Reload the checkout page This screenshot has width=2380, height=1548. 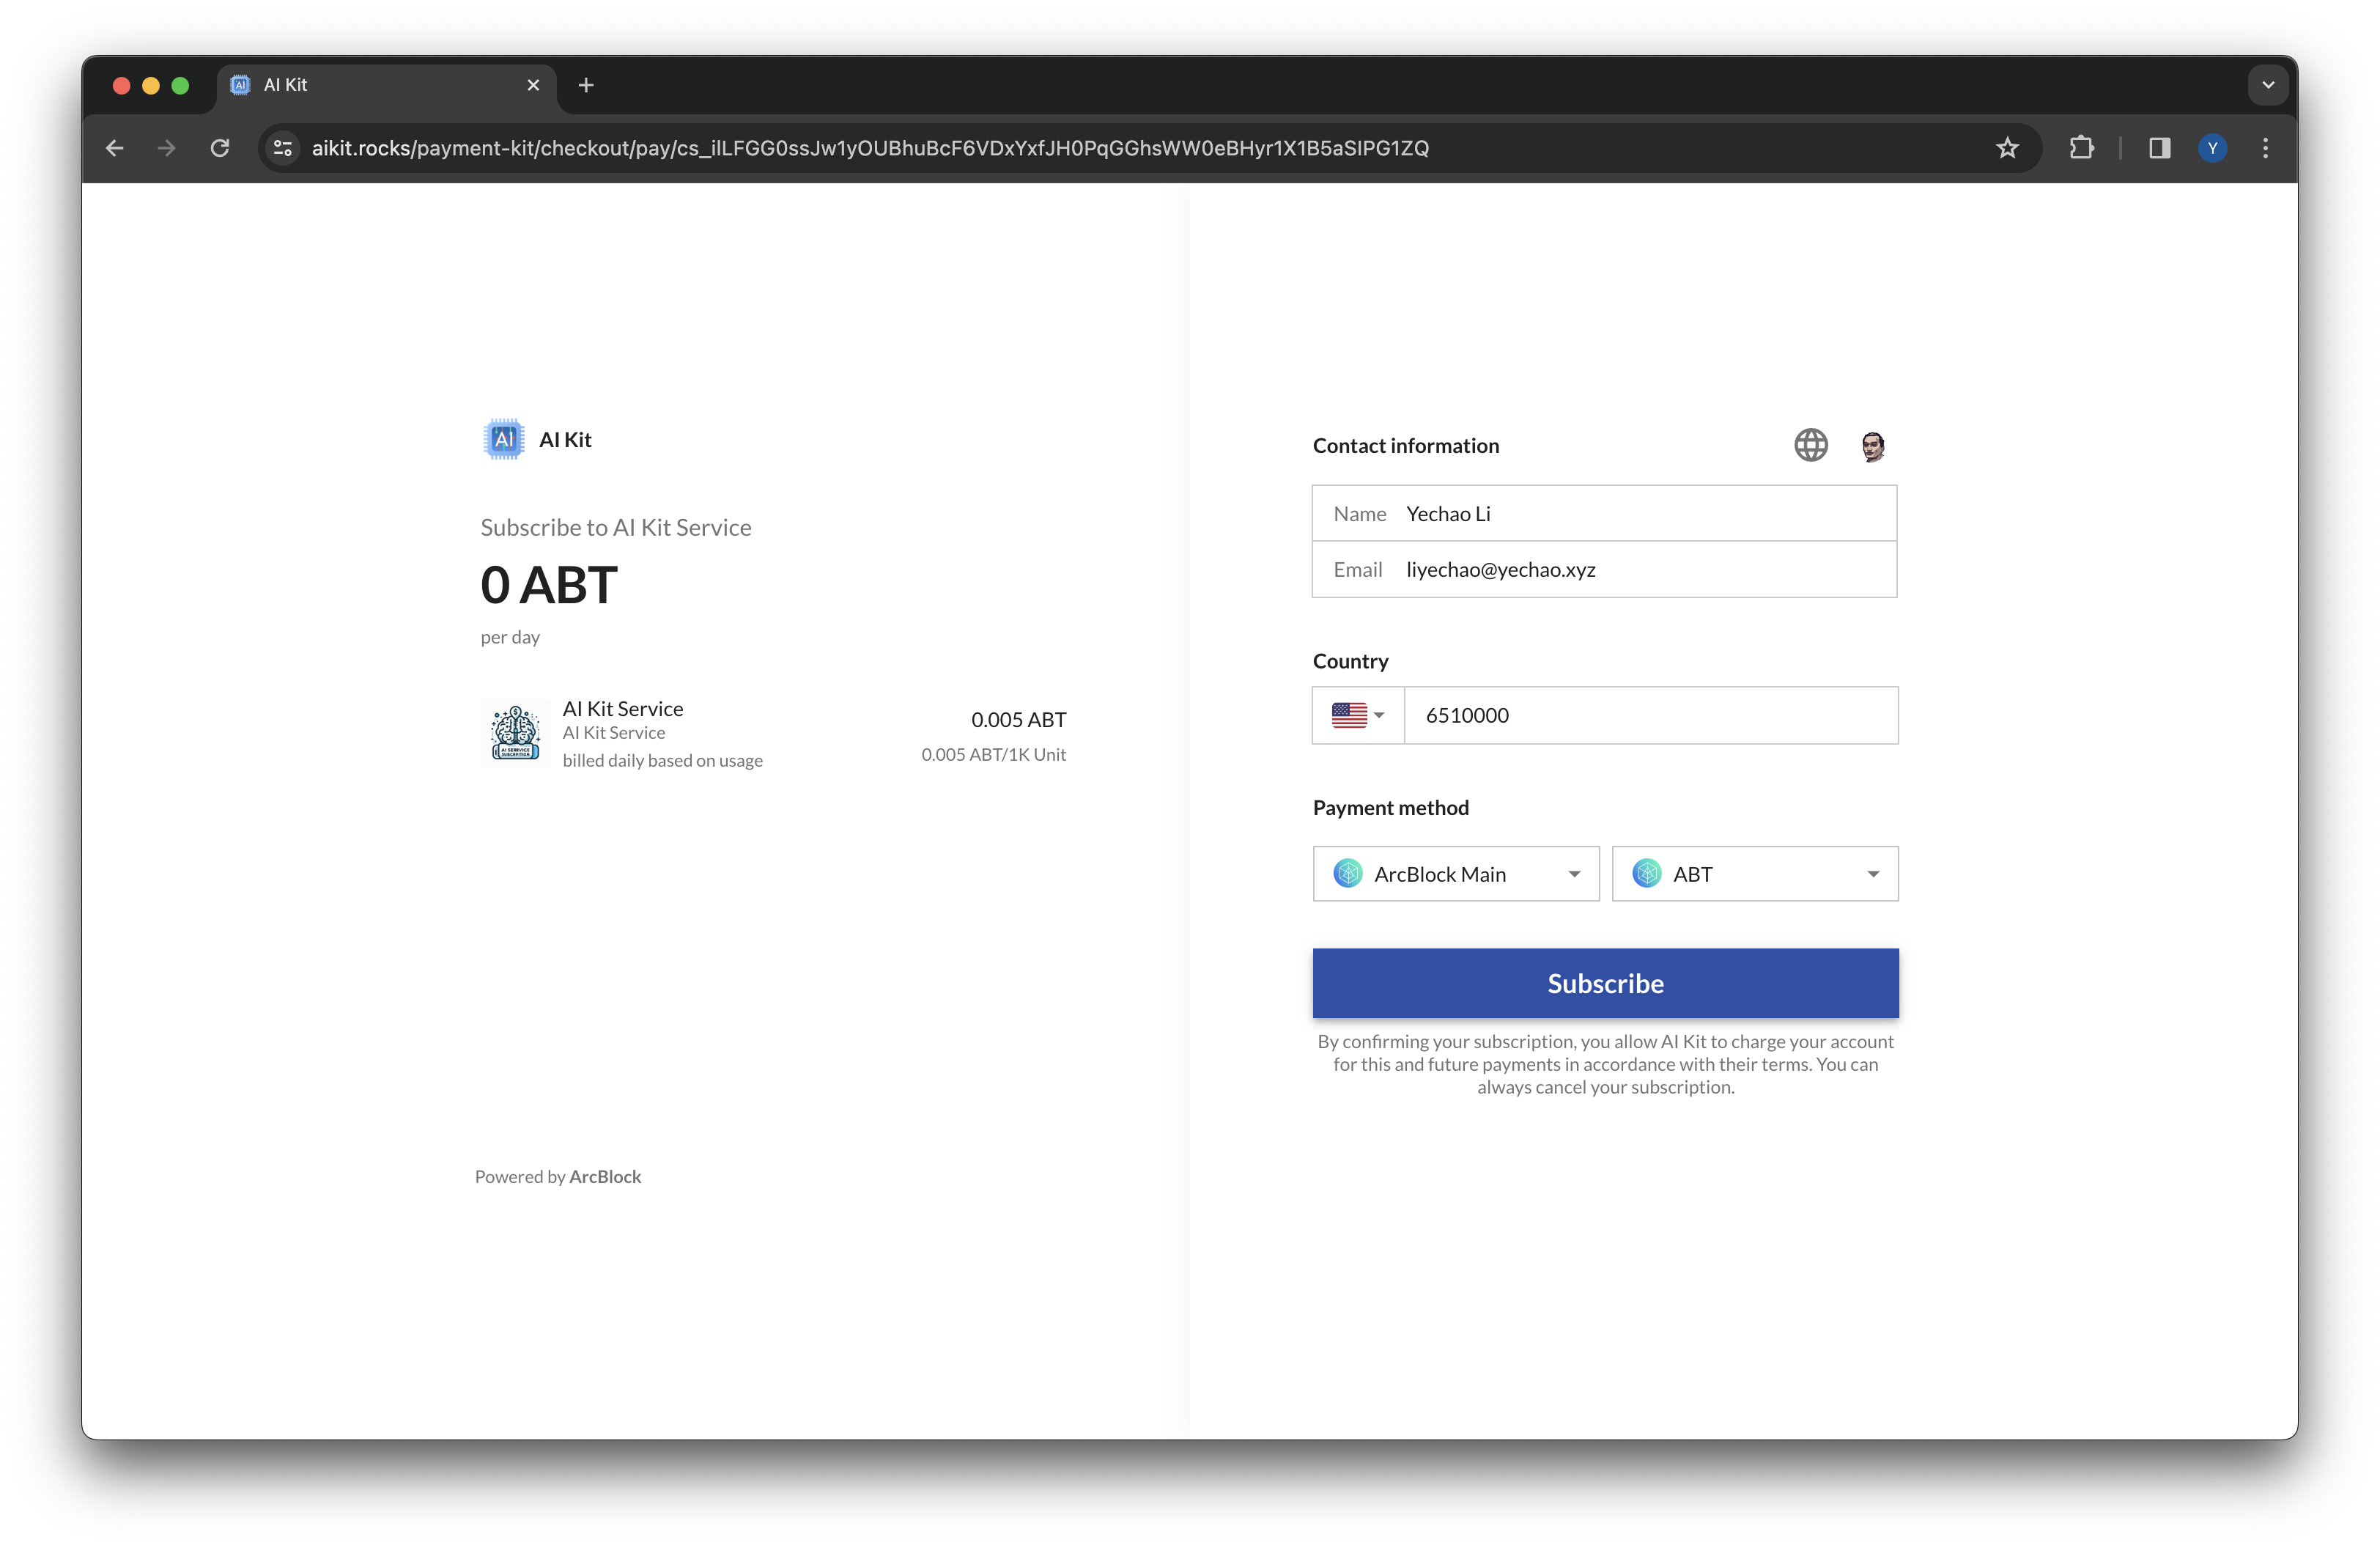[220, 148]
